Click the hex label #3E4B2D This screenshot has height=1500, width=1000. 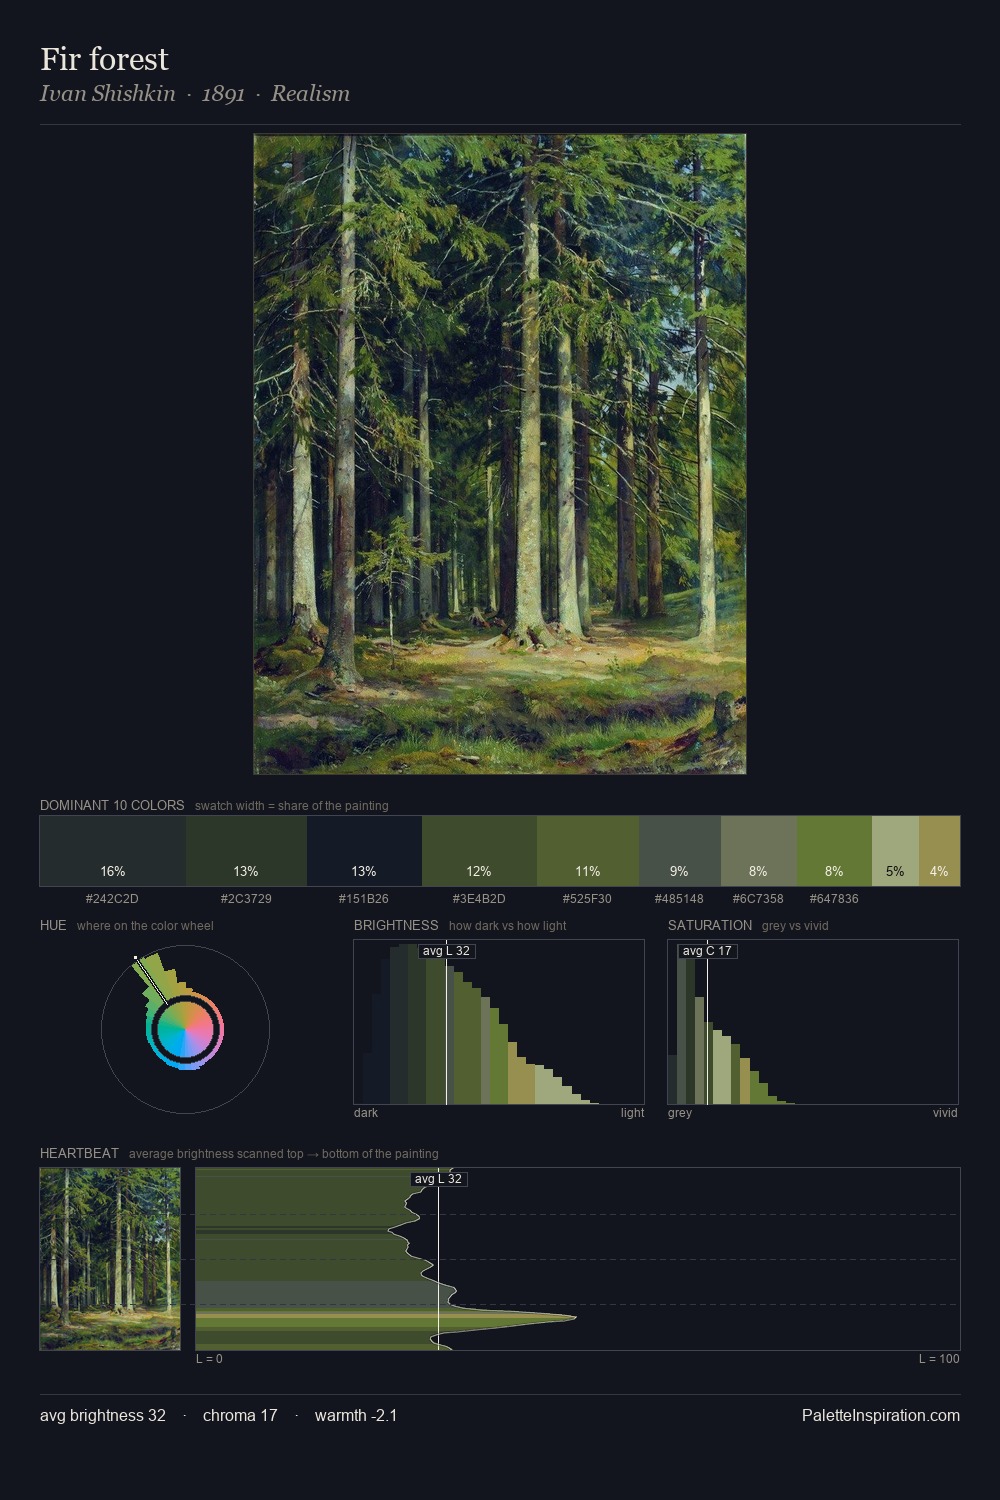pos(479,899)
